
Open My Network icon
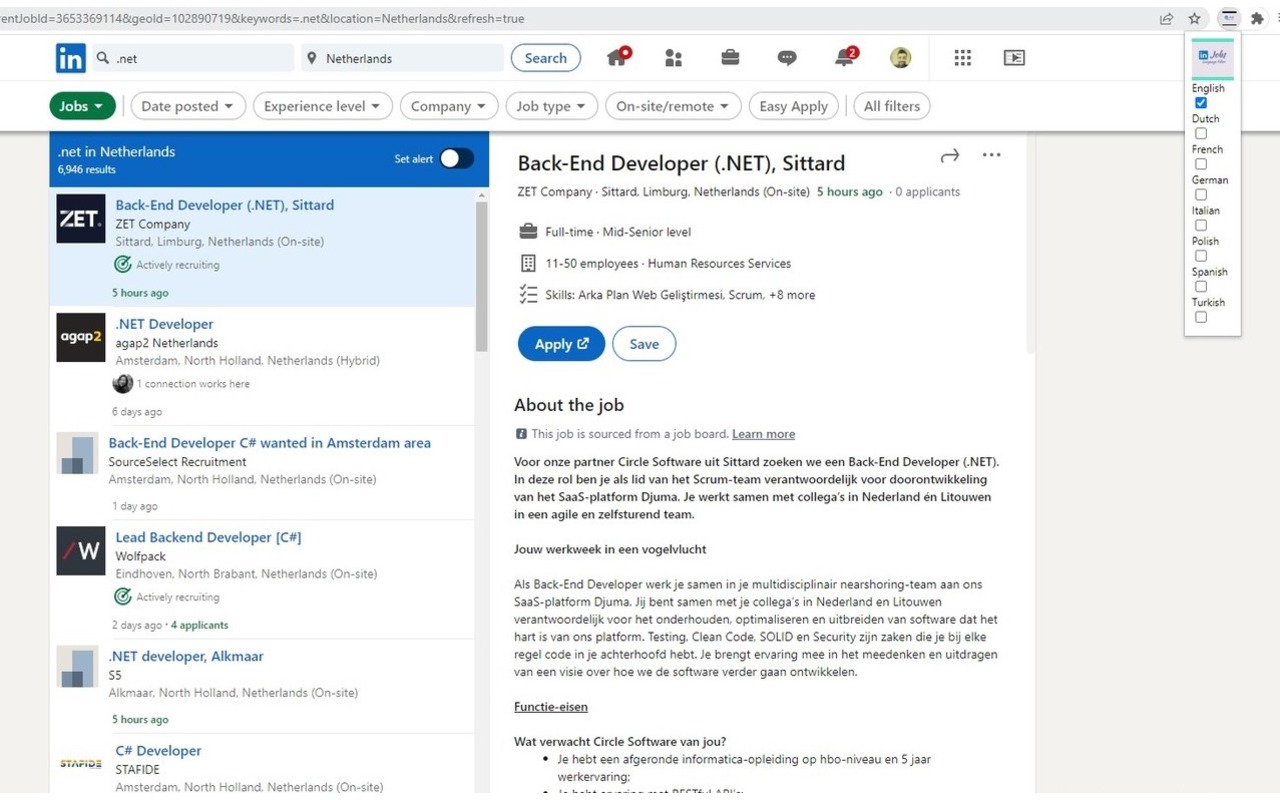tap(673, 58)
